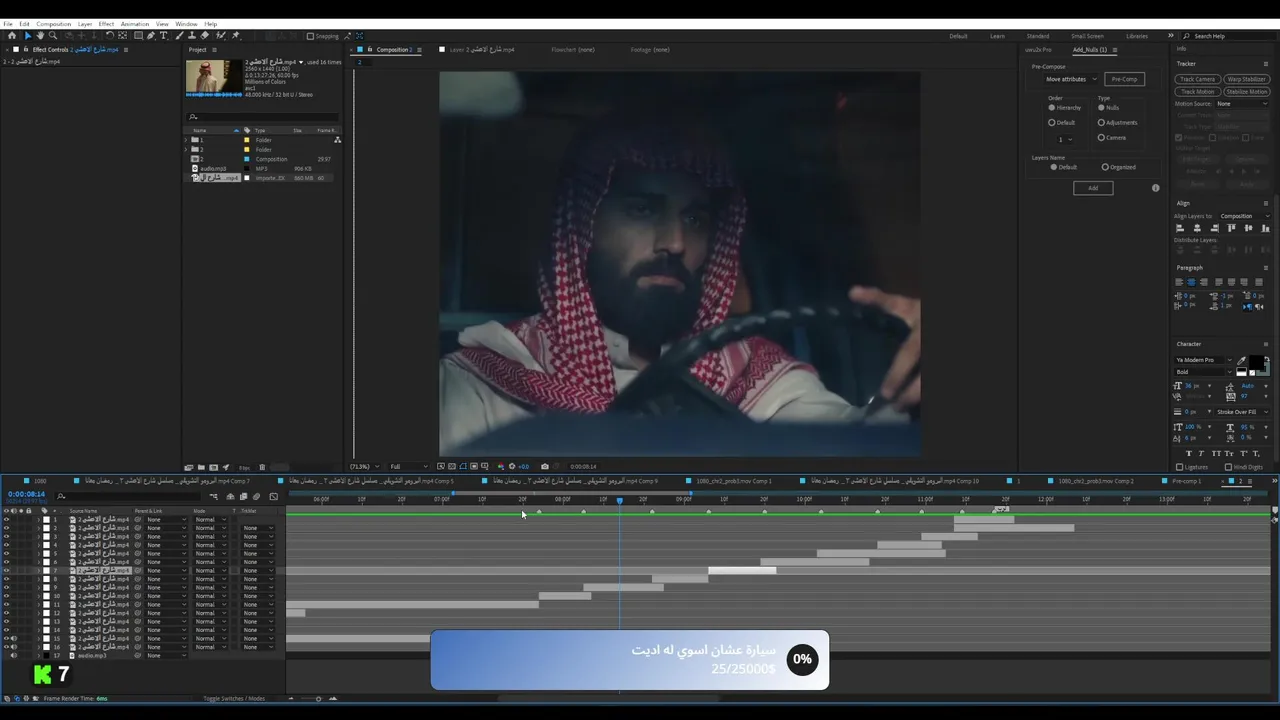
Task: Click the snapshot camera icon under viewer
Action: 545,466
